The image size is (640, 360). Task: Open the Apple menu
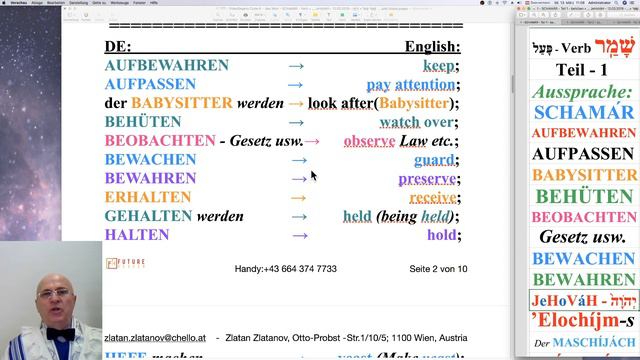[x=4, y=2]
